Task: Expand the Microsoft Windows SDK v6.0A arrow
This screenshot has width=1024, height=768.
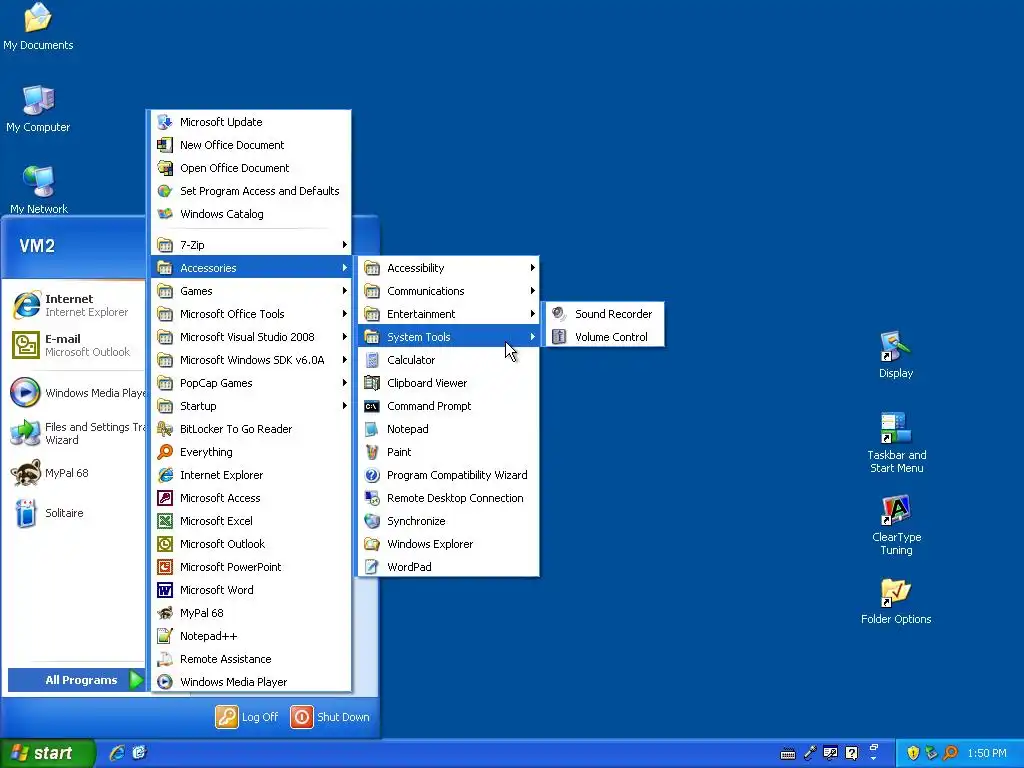Action: pos(344,360)
